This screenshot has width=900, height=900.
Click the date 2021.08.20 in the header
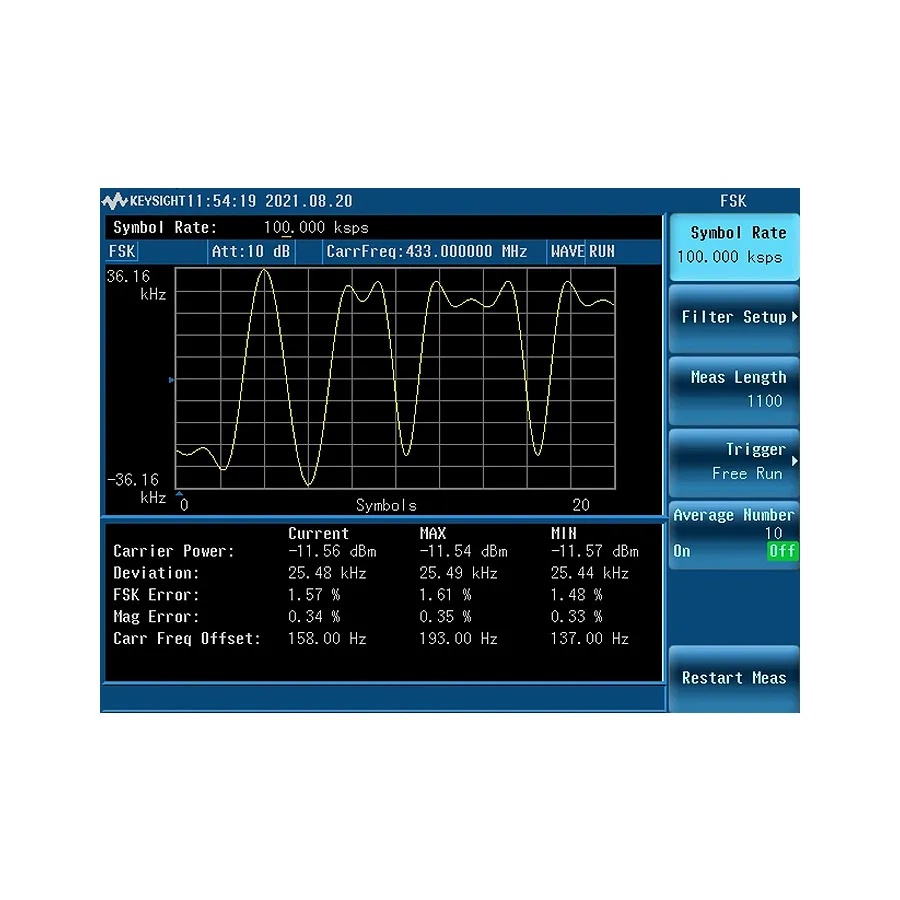coord(310,200)
